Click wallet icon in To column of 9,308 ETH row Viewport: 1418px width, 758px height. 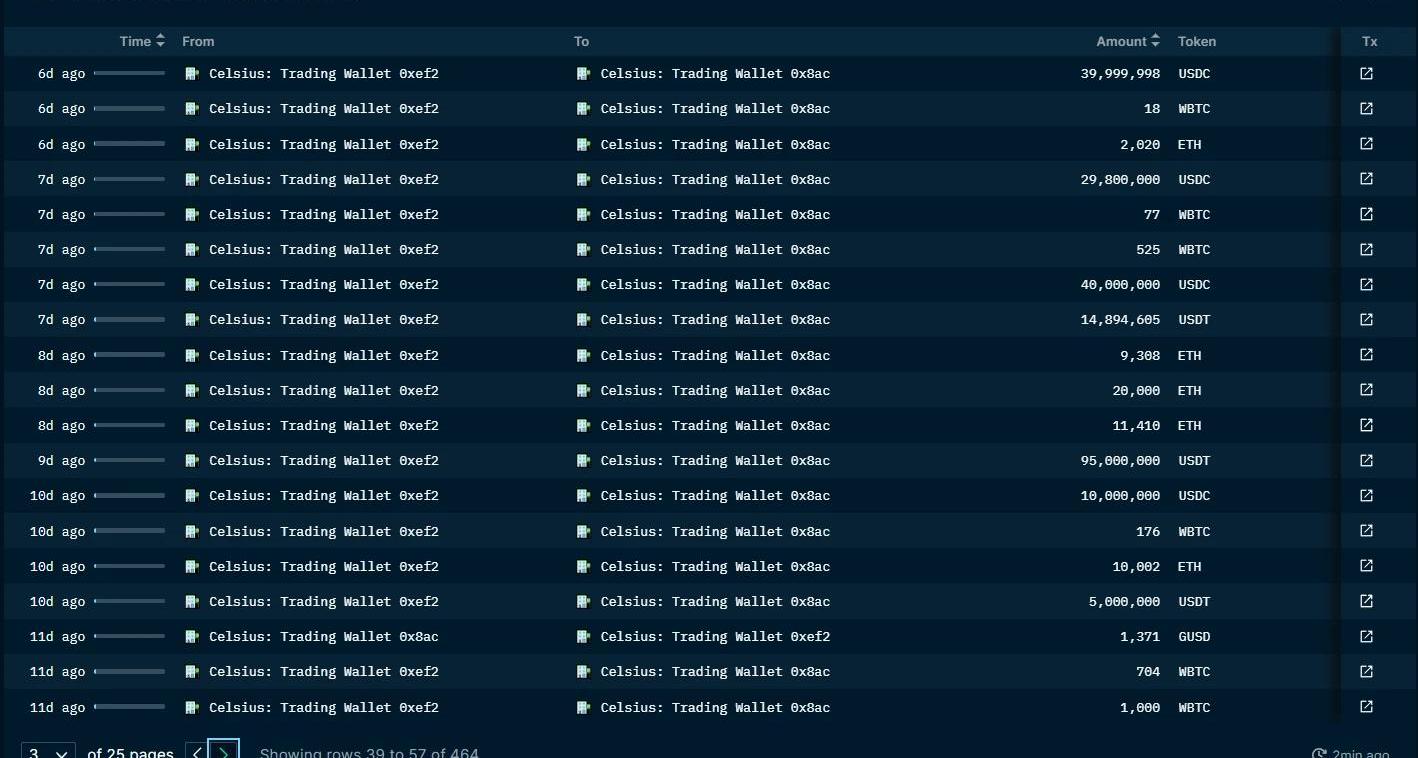point(584,355)
